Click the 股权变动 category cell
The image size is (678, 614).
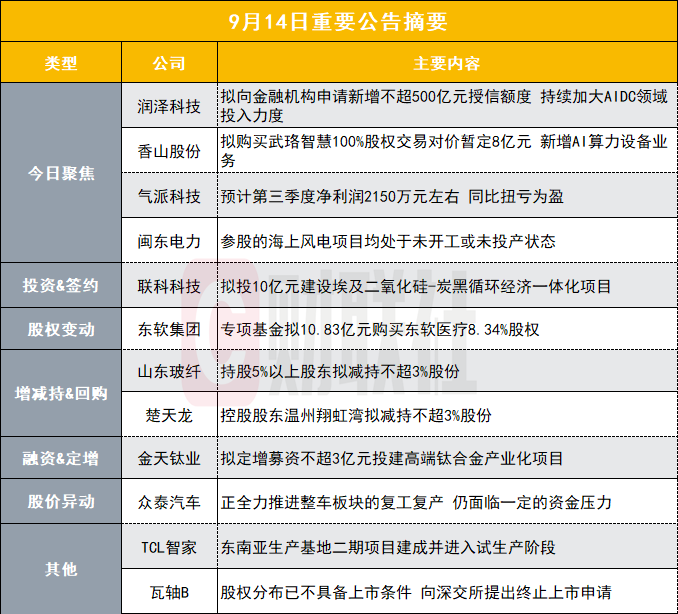click(x=61, y=329)
